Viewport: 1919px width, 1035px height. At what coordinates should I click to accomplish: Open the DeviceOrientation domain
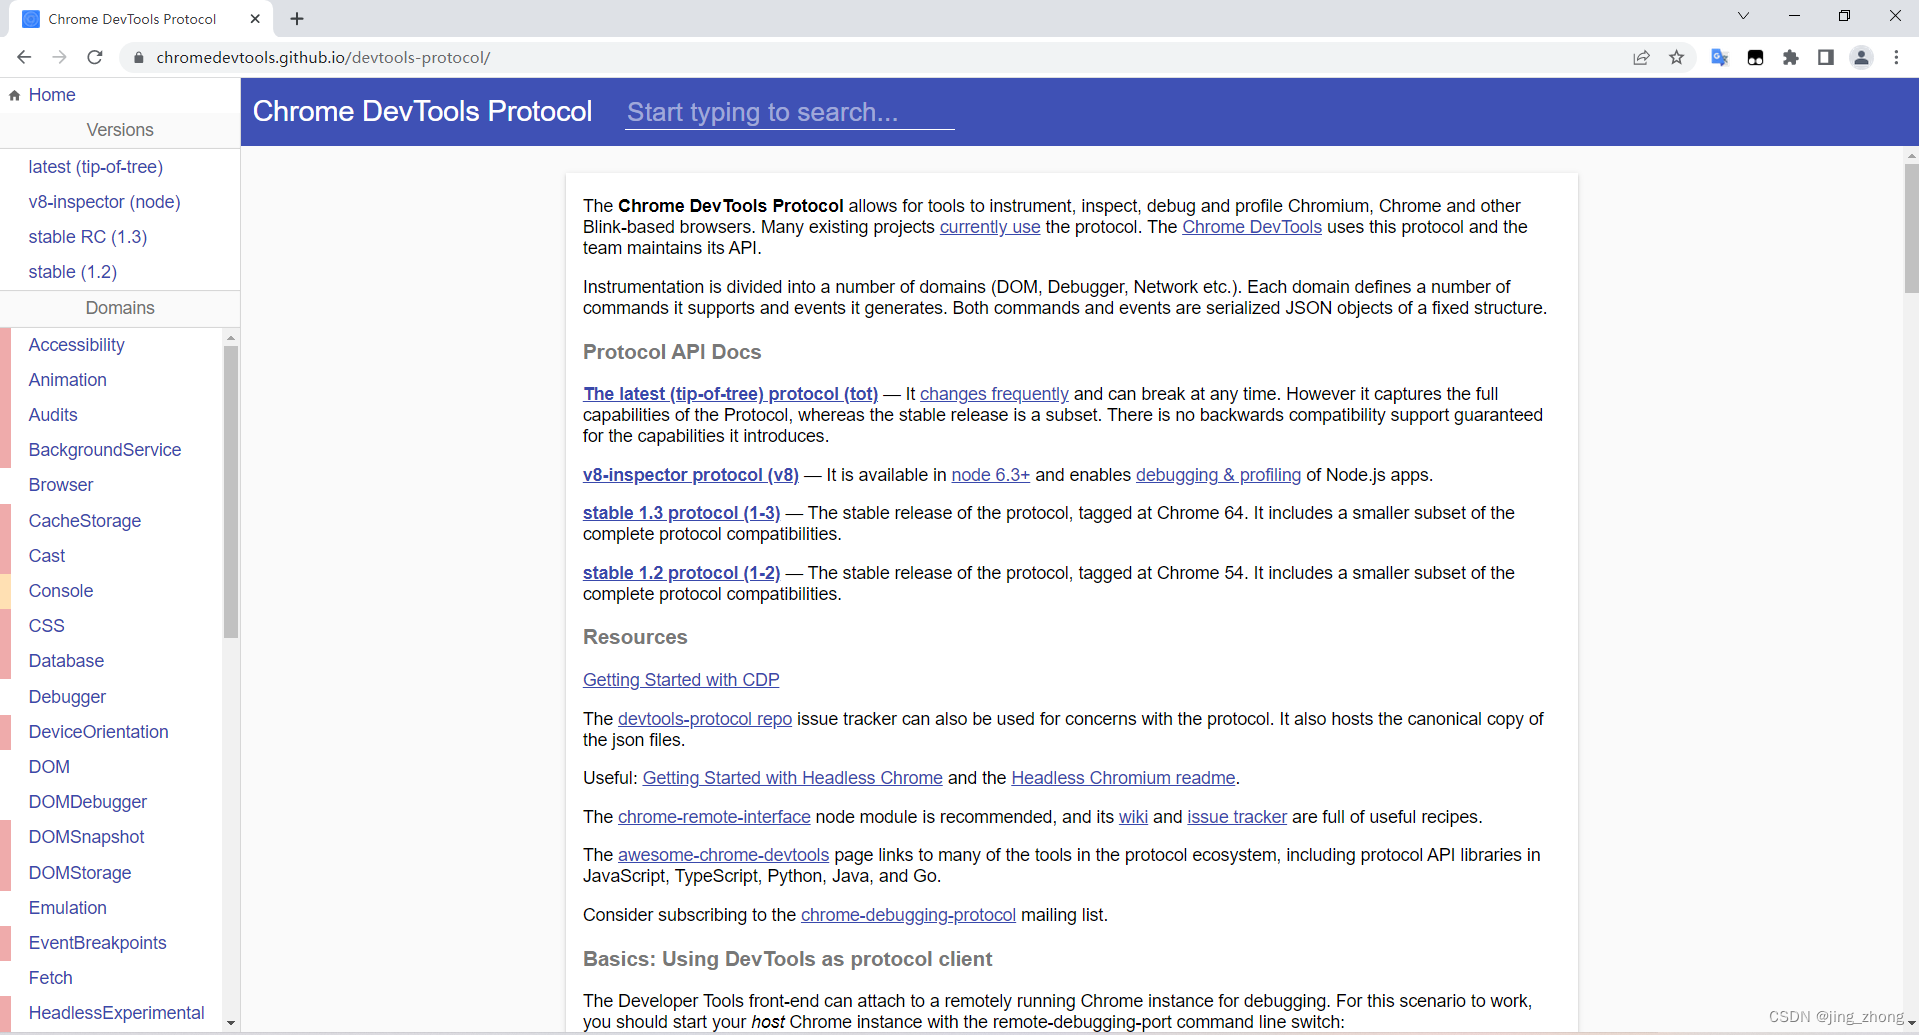pyautogui.click(x=98, y=732)
